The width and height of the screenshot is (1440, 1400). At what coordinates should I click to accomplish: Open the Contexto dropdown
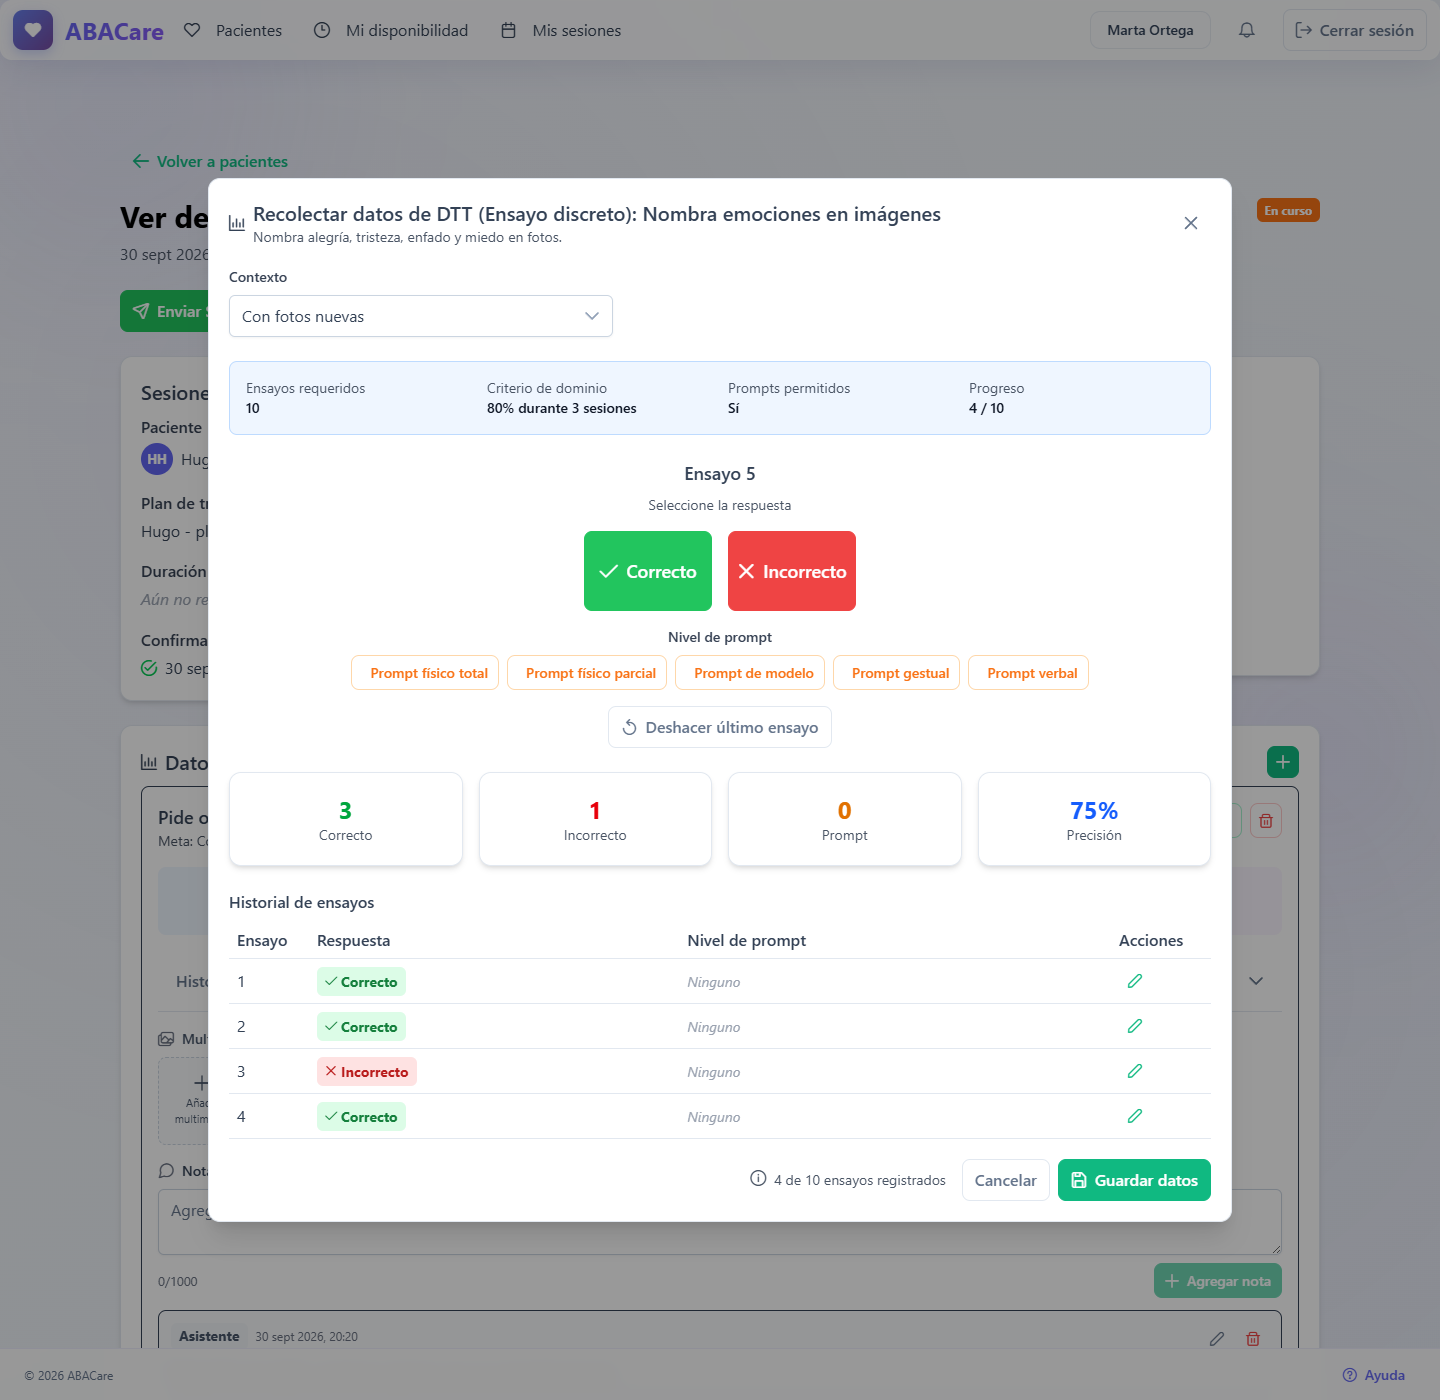tap(421, 316)
